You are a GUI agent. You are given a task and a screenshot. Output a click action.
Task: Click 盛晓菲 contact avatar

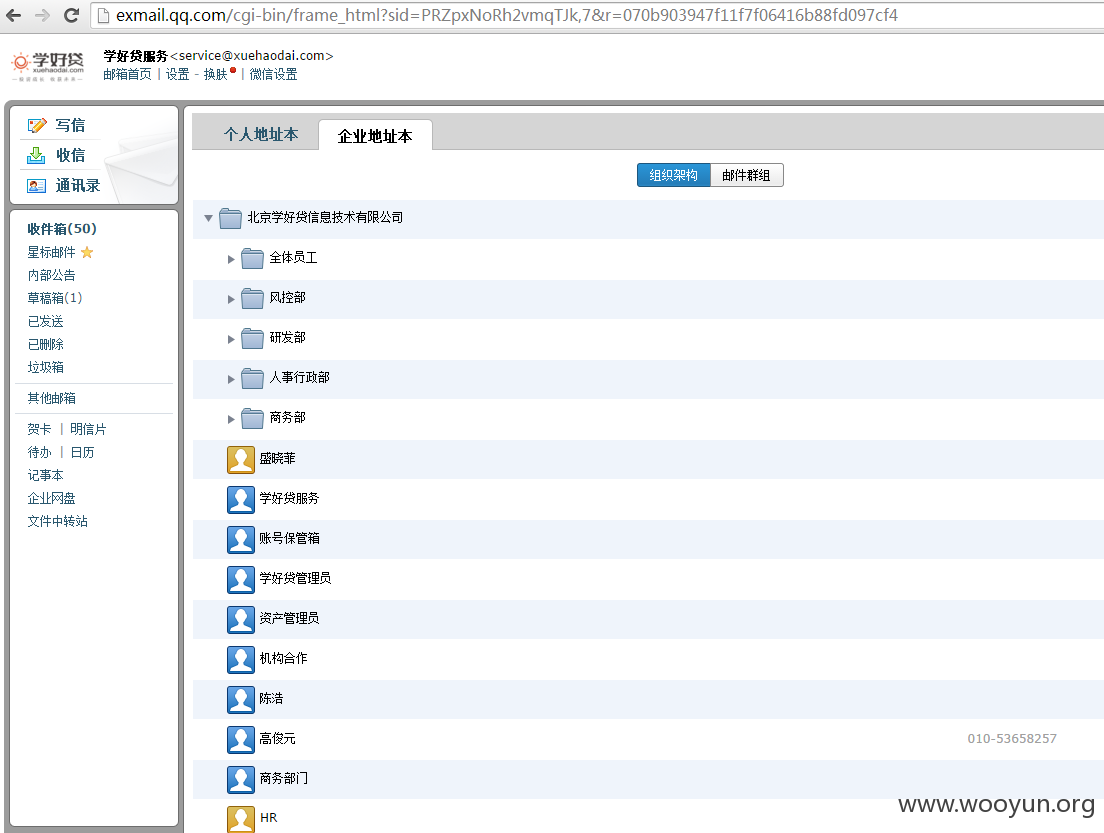(241, 460)
